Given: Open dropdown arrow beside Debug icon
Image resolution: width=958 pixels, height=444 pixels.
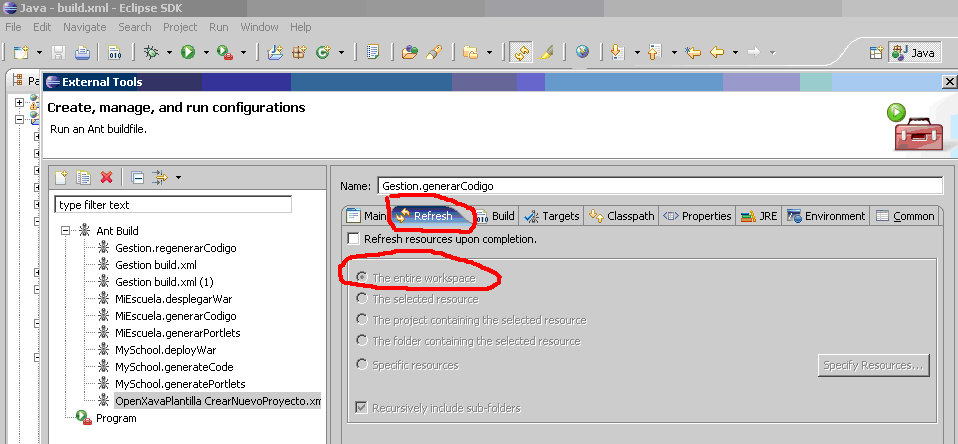Looking at the screenshot, I should pos(169,53).
